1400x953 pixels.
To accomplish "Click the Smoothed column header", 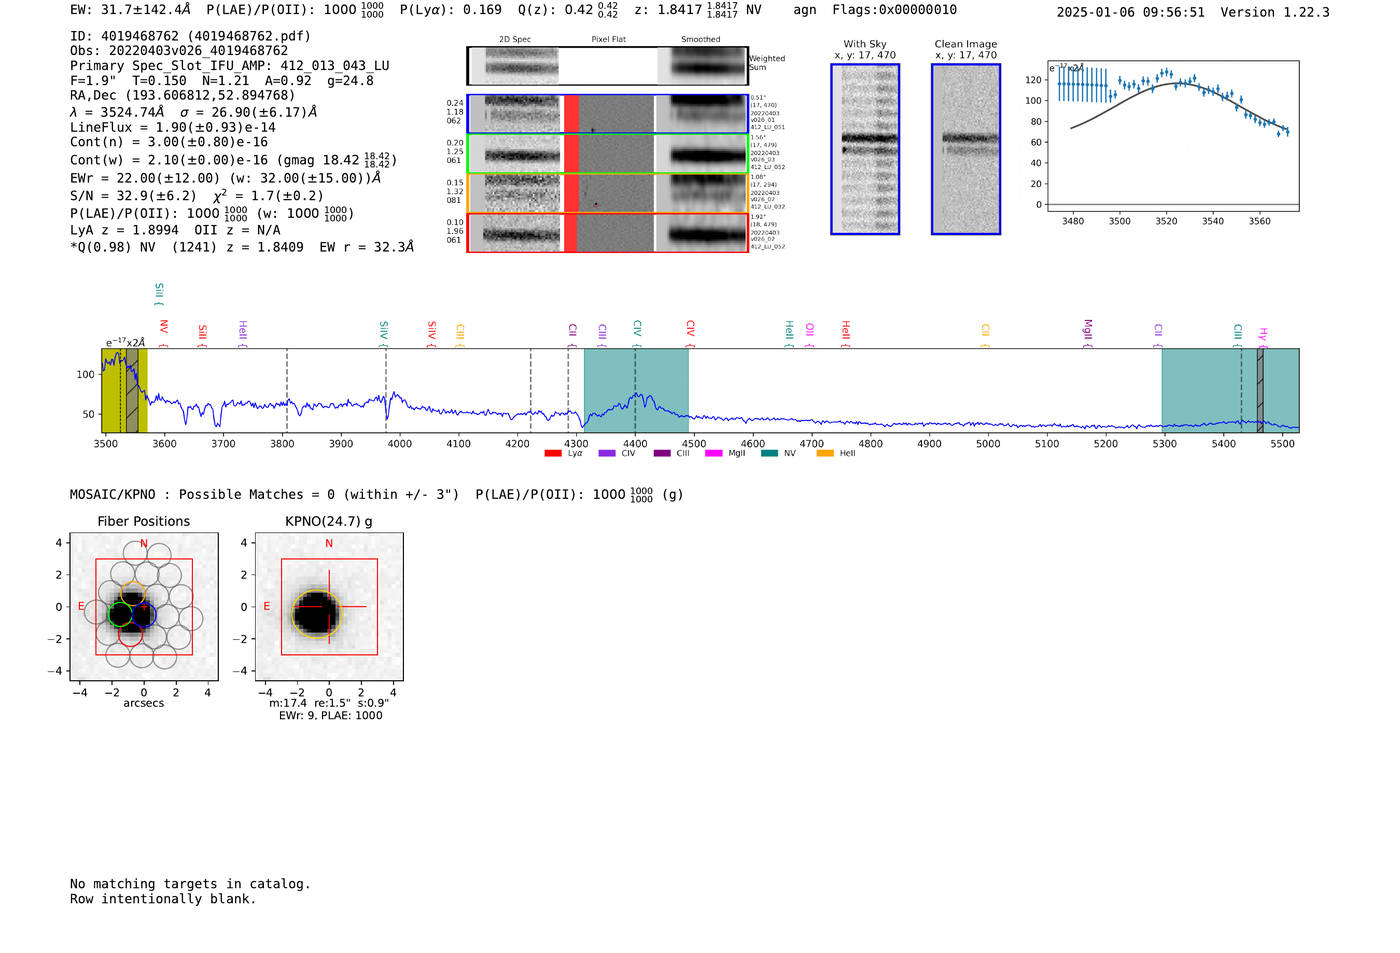I will (x=701, y=40).
